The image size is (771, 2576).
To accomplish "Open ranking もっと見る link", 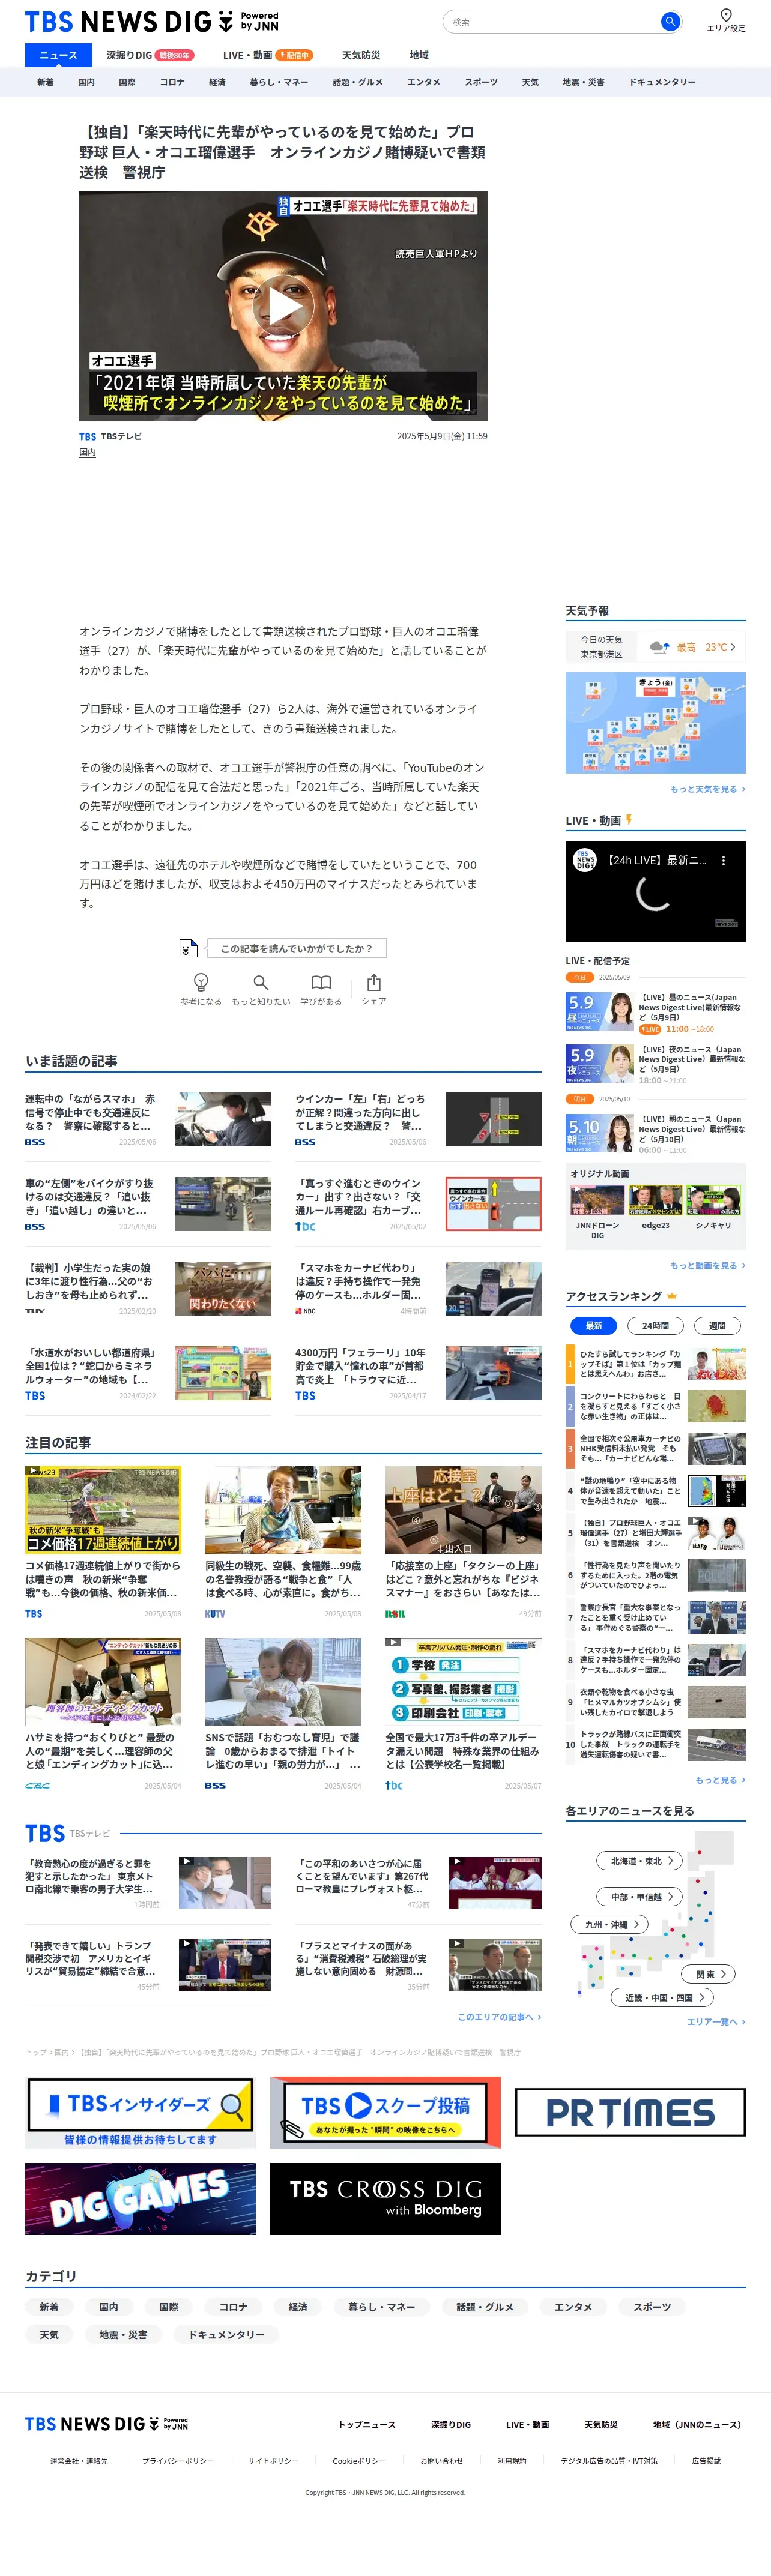I will [x=720, y=1780].
